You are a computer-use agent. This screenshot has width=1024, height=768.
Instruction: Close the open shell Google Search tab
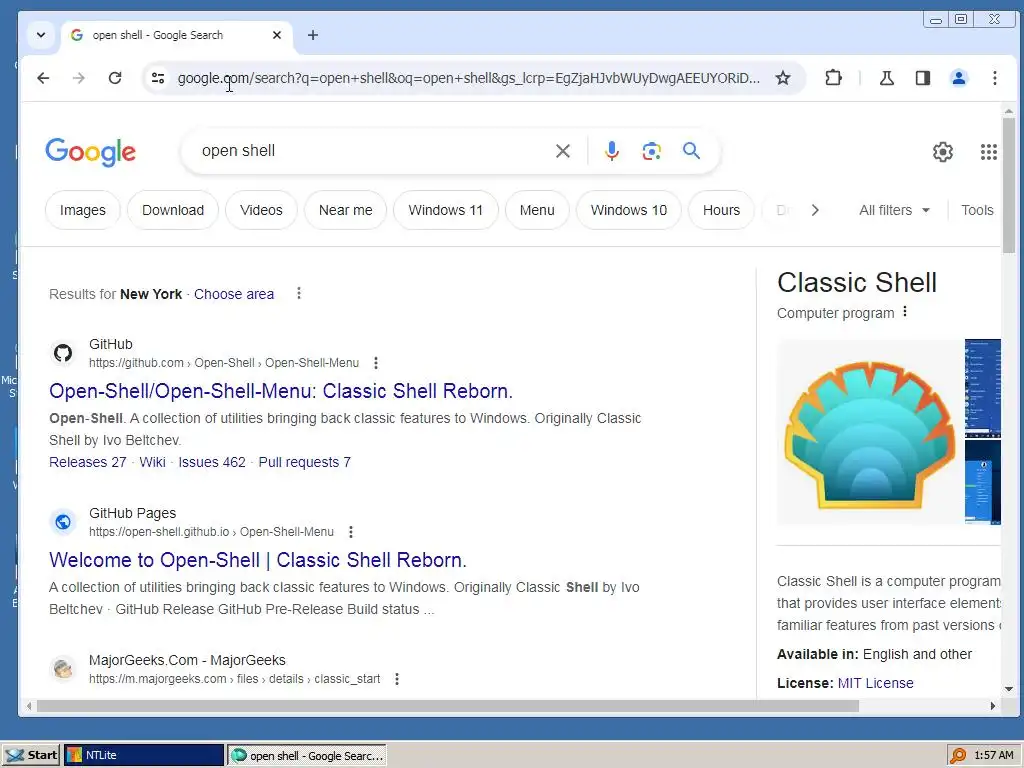click(x=277, y=35)
